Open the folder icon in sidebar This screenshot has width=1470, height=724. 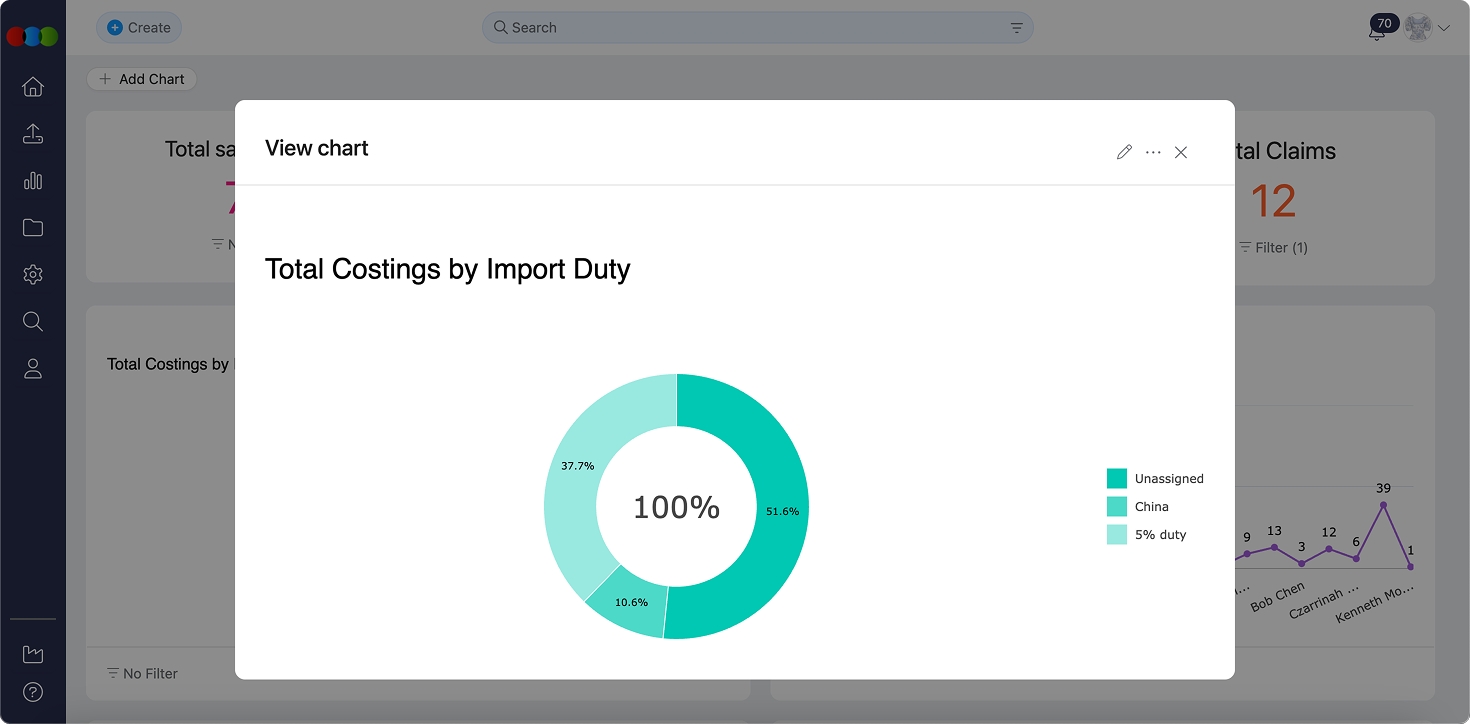(x=33, y=228)
